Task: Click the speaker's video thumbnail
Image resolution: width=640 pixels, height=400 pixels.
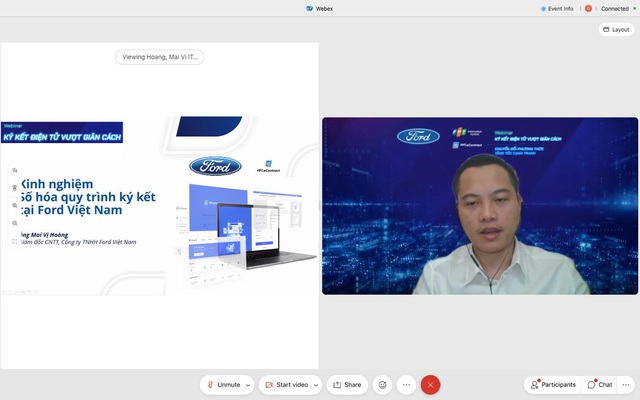Action: pos(480,206)
